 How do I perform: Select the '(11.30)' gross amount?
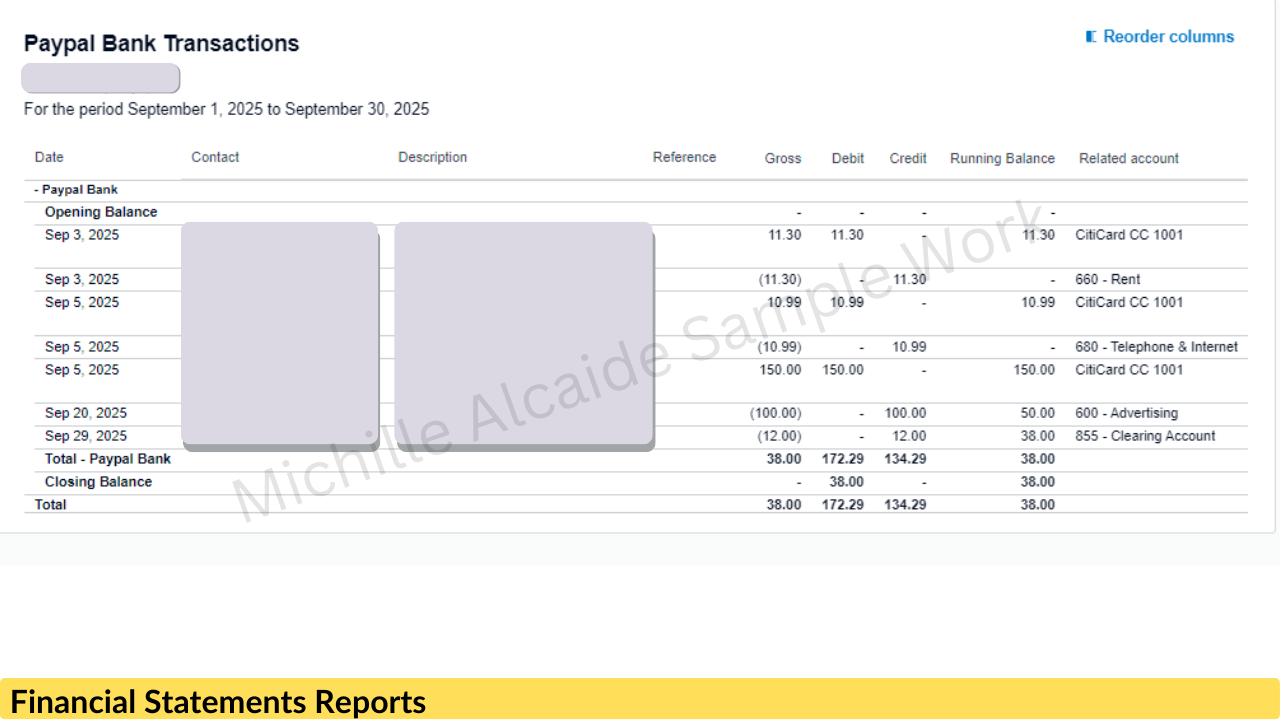click(x=780, y=280)
